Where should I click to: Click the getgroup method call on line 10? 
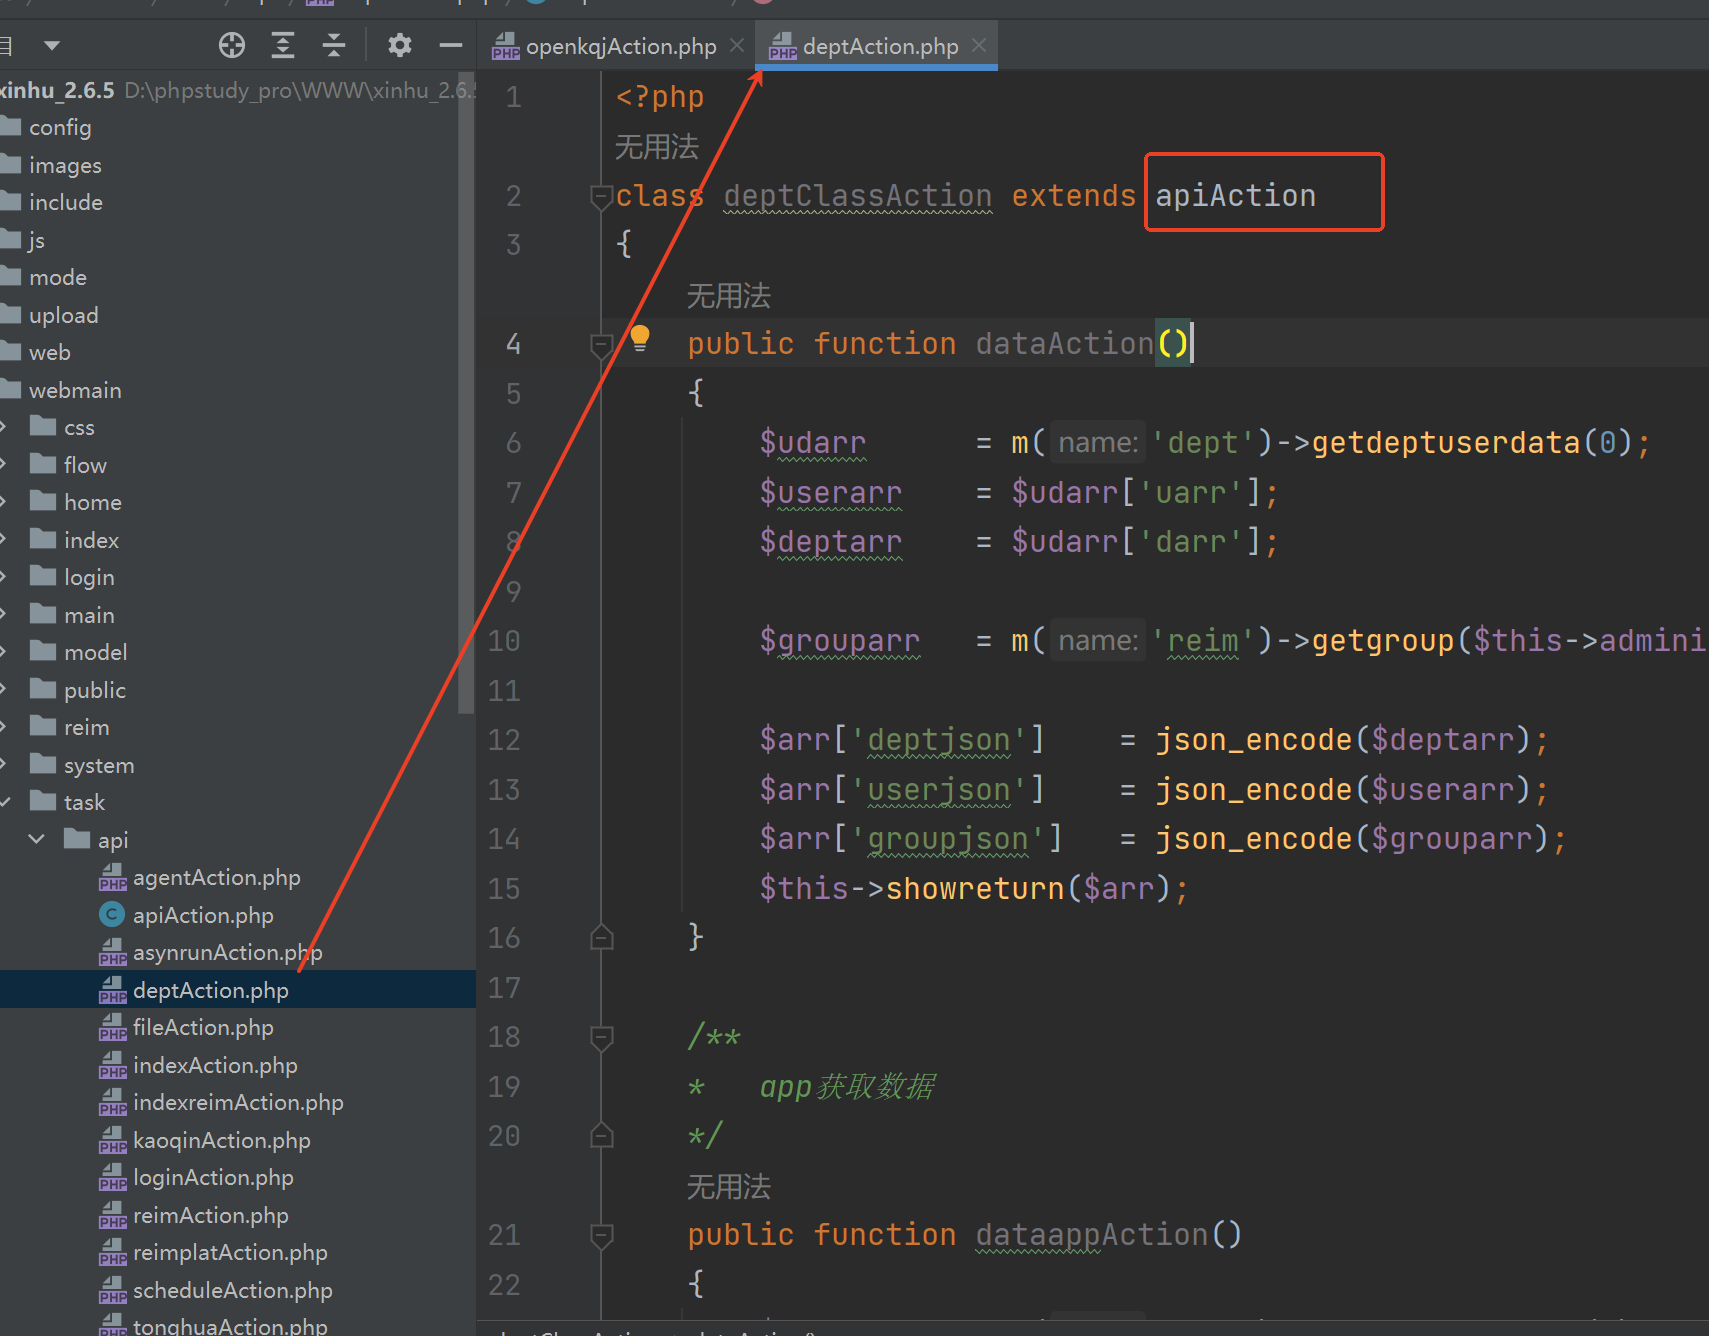pyautogui.click(x=1382, y=640)
